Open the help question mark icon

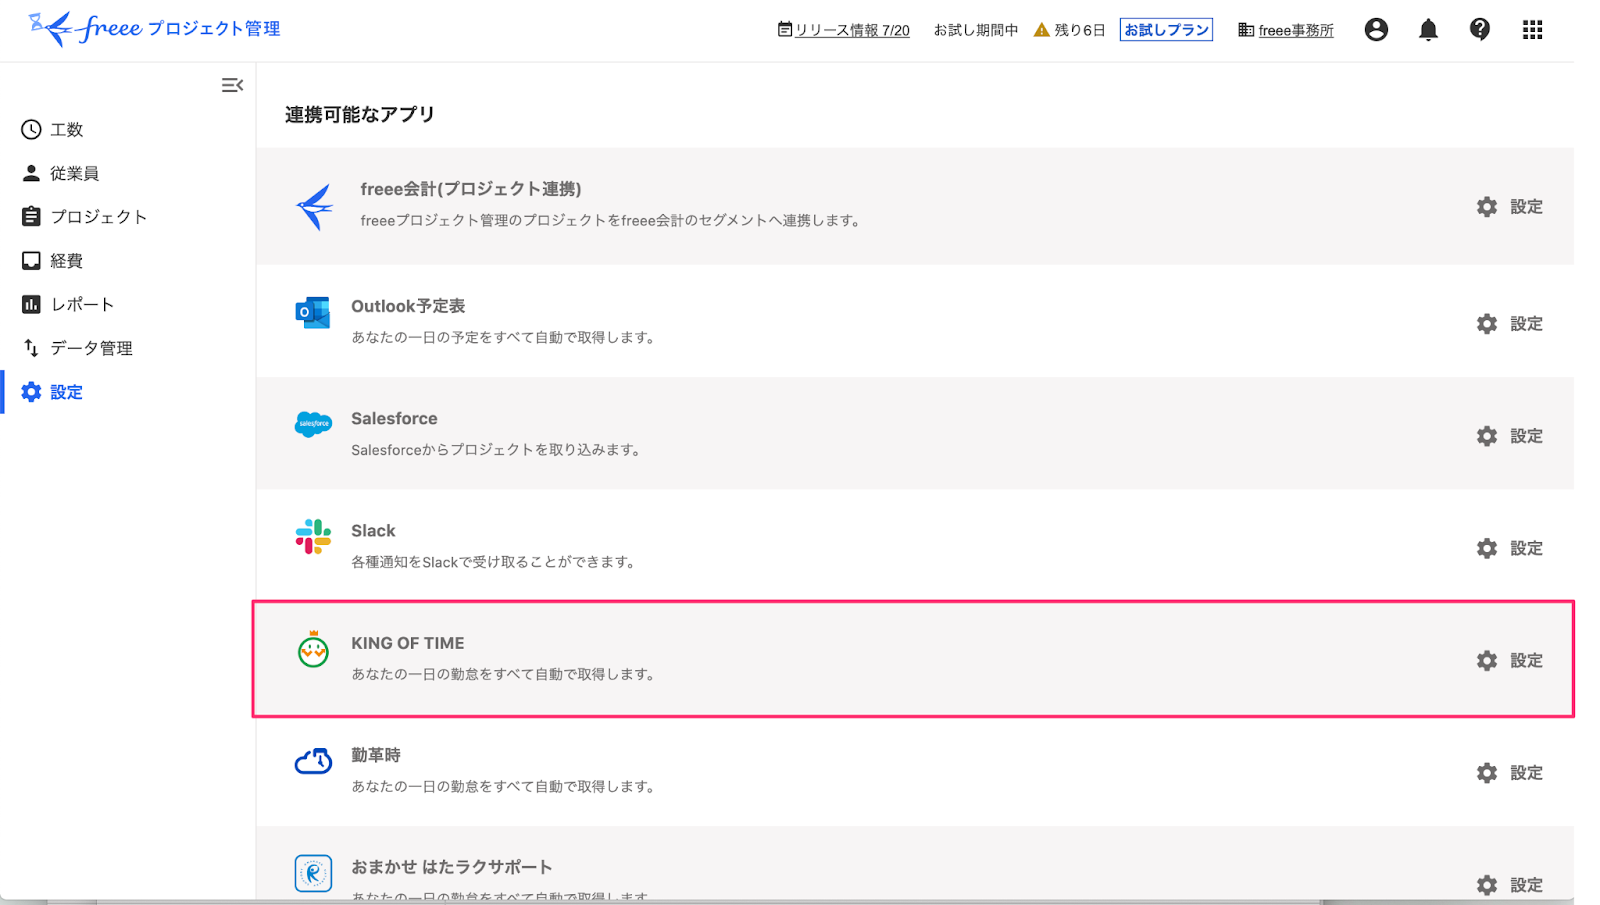coord(1480,30)
